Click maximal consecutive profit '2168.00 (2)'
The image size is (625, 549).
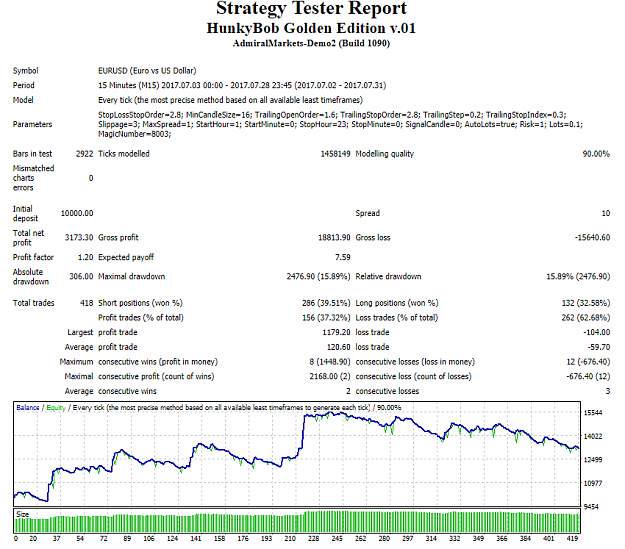tap(330, 376)
